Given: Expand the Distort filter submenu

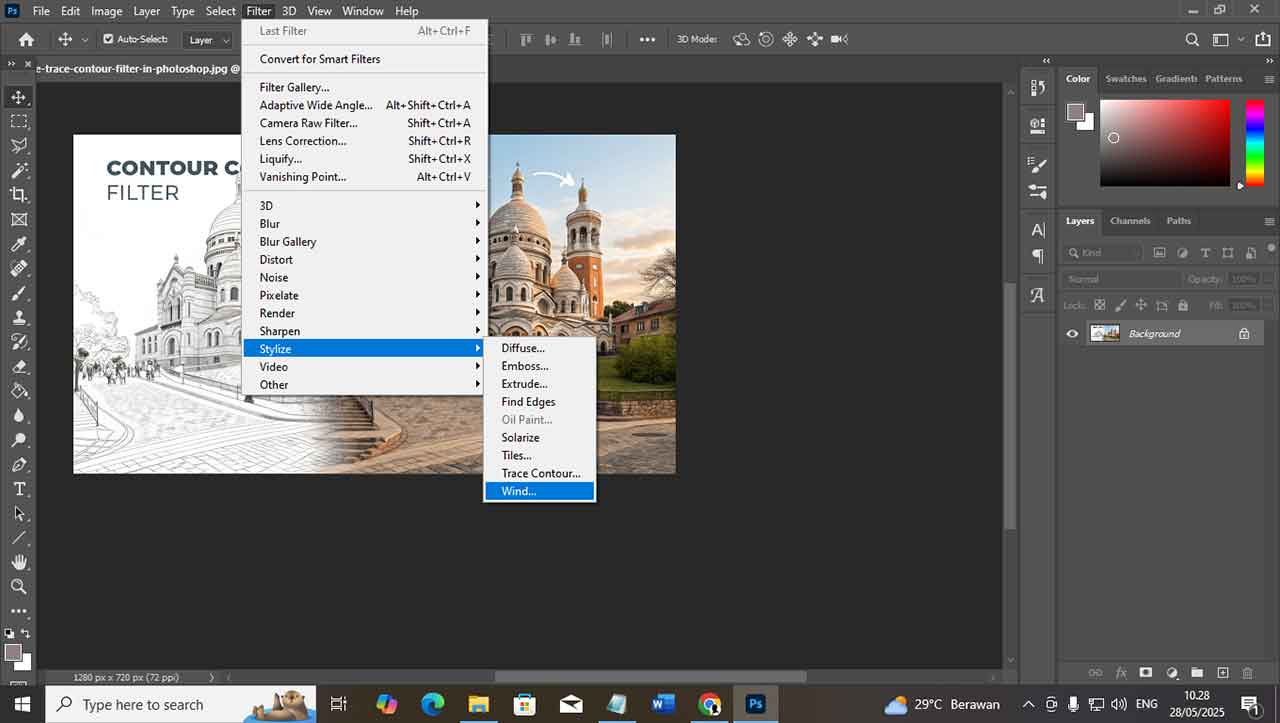Looking at the screenshot, I should (364, 260).
